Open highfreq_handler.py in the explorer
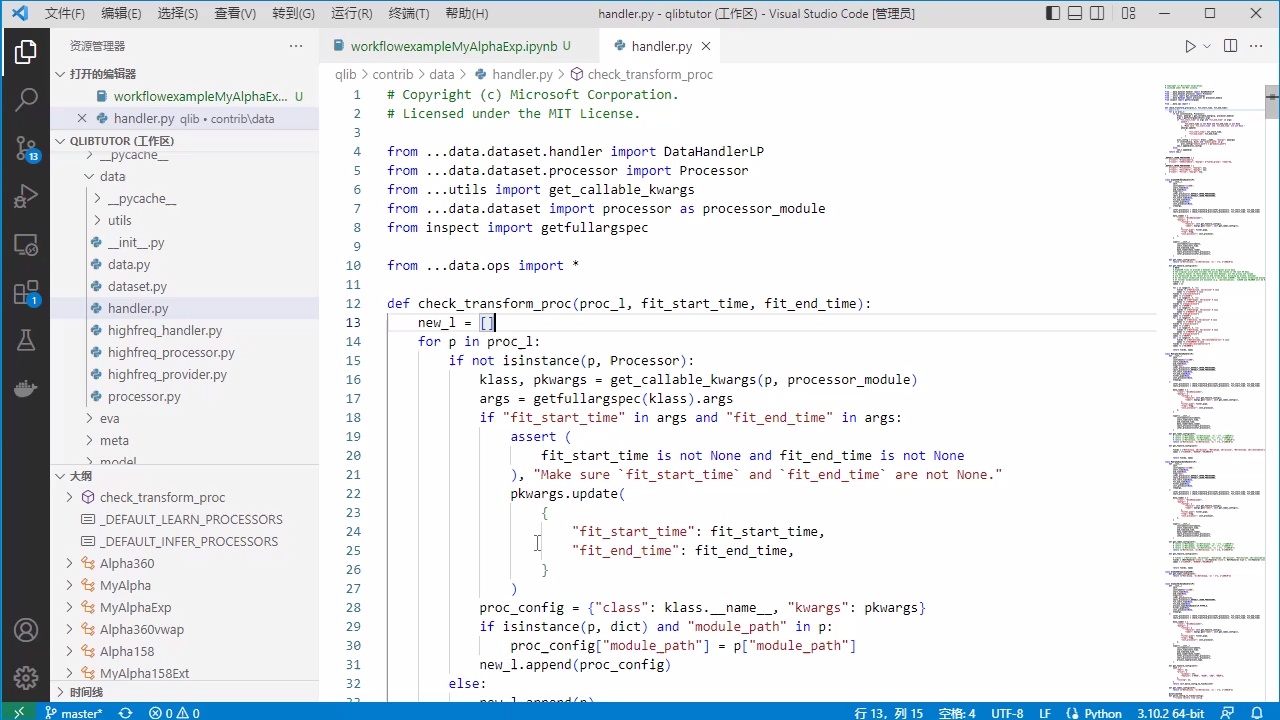 [x=165, y=330]
